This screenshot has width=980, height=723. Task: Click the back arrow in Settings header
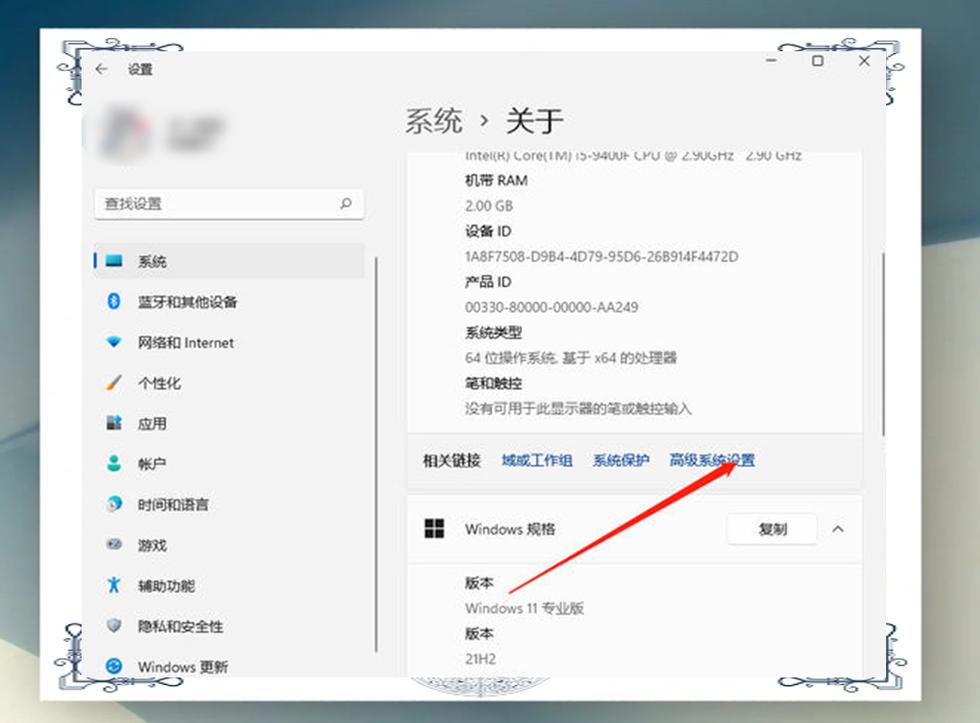pos(101,69)
